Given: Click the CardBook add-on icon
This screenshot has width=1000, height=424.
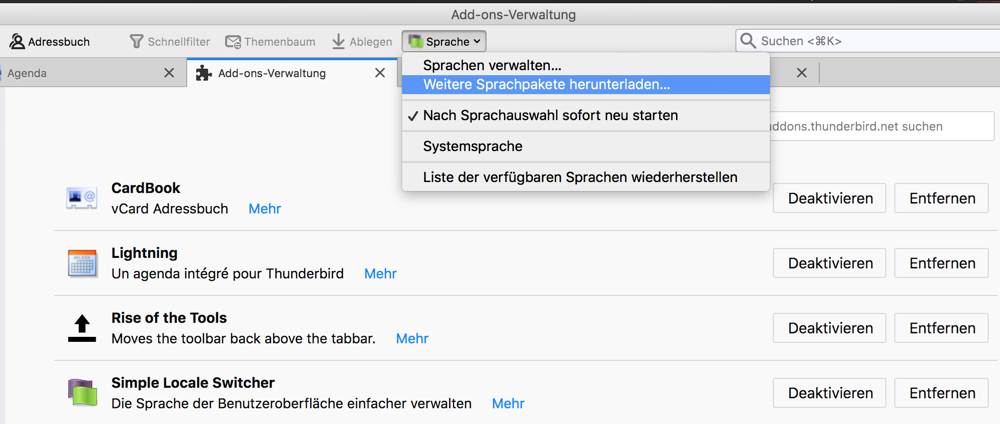Looking at the screenshot, I should tap(82, 198).
